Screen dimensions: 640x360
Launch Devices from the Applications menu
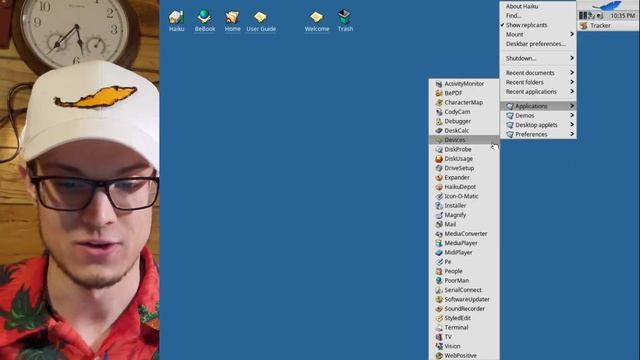pyautogui.click(x=464, y=140)
